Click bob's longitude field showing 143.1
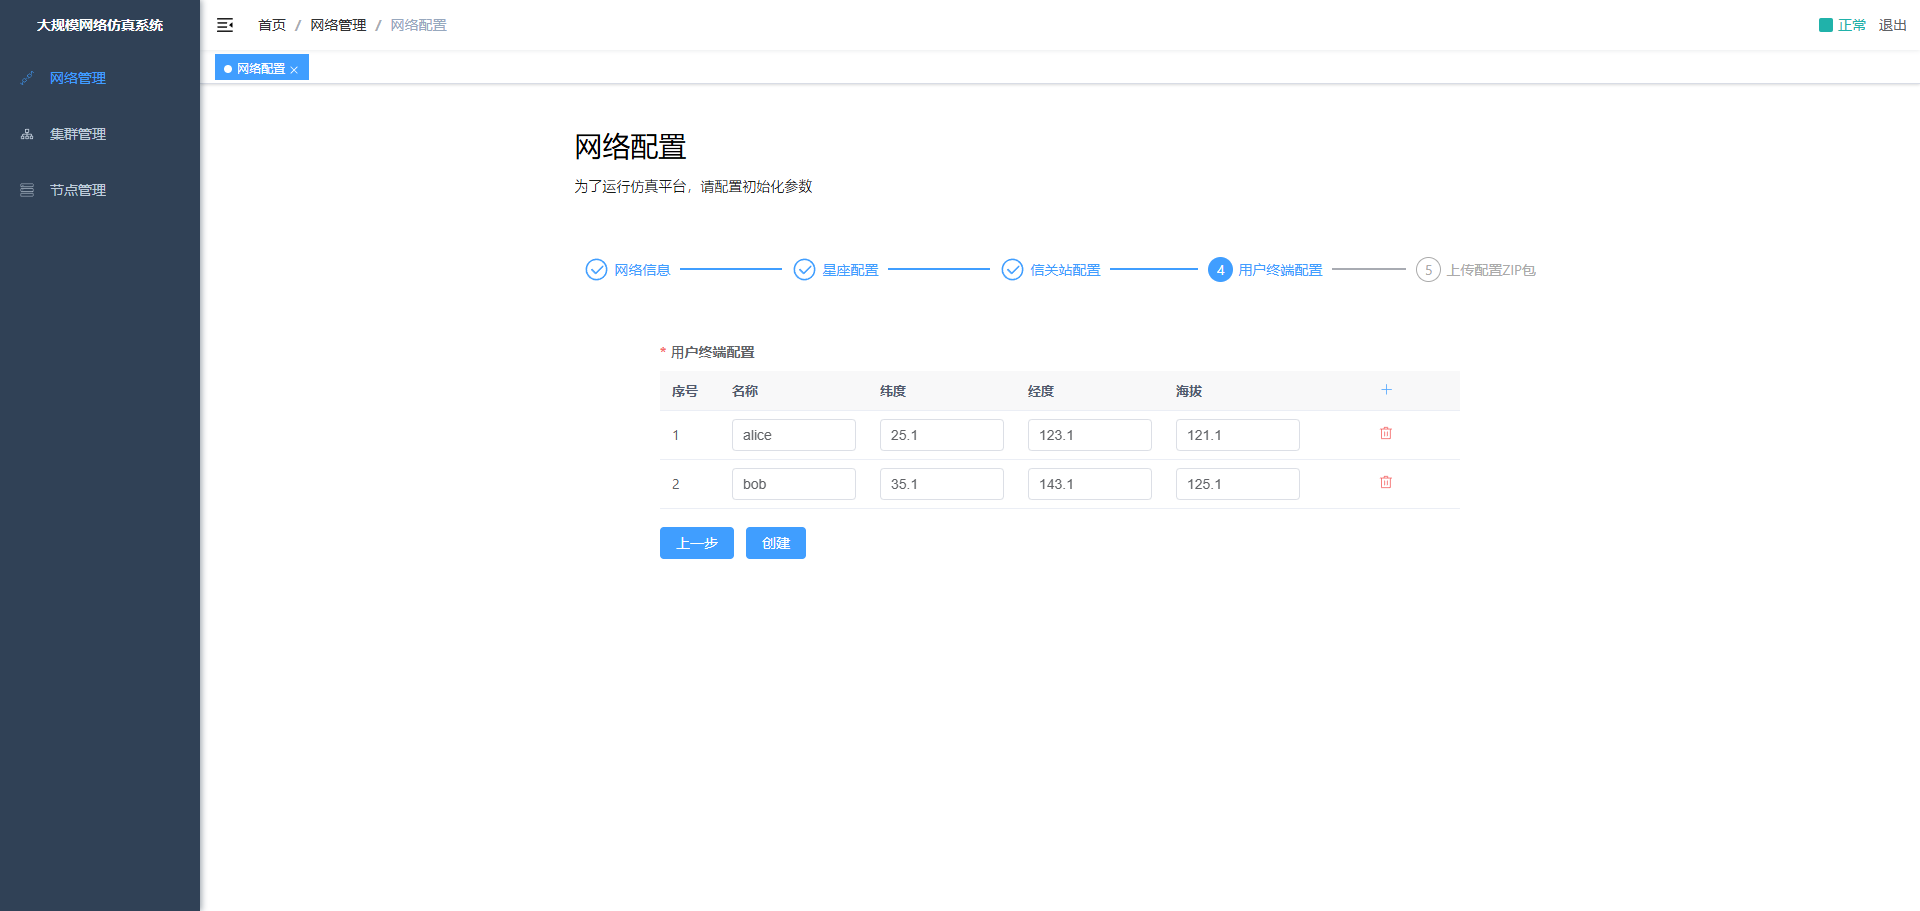The image size is (1920, 911). [x=1089, y=484]
